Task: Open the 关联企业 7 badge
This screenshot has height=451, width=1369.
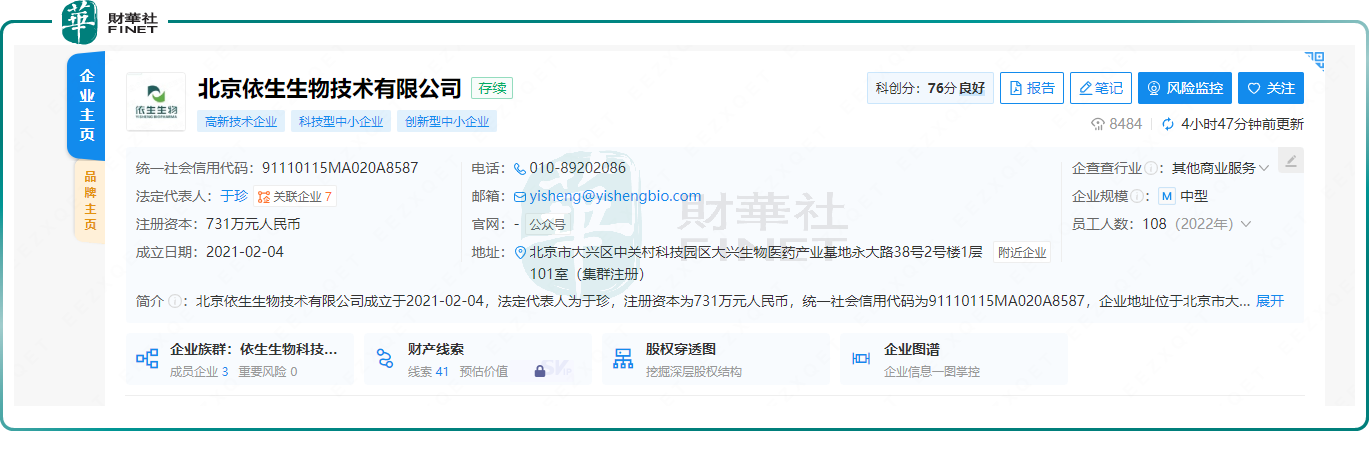Action: pyautogui.click(x=295, y=196)
